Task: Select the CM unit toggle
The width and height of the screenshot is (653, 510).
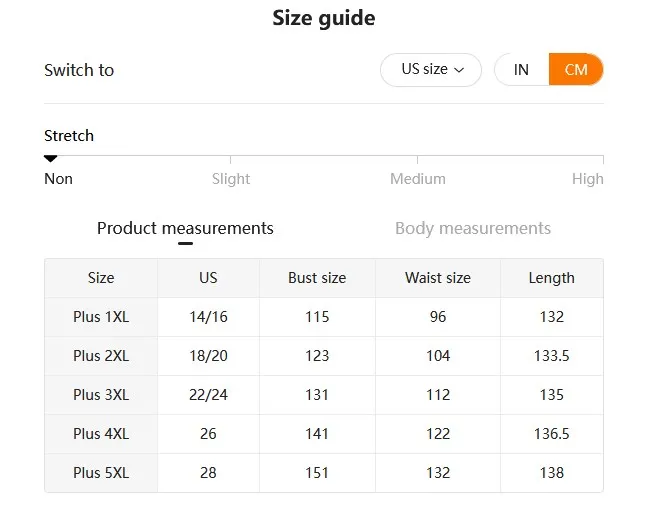Action: point(576,70)
